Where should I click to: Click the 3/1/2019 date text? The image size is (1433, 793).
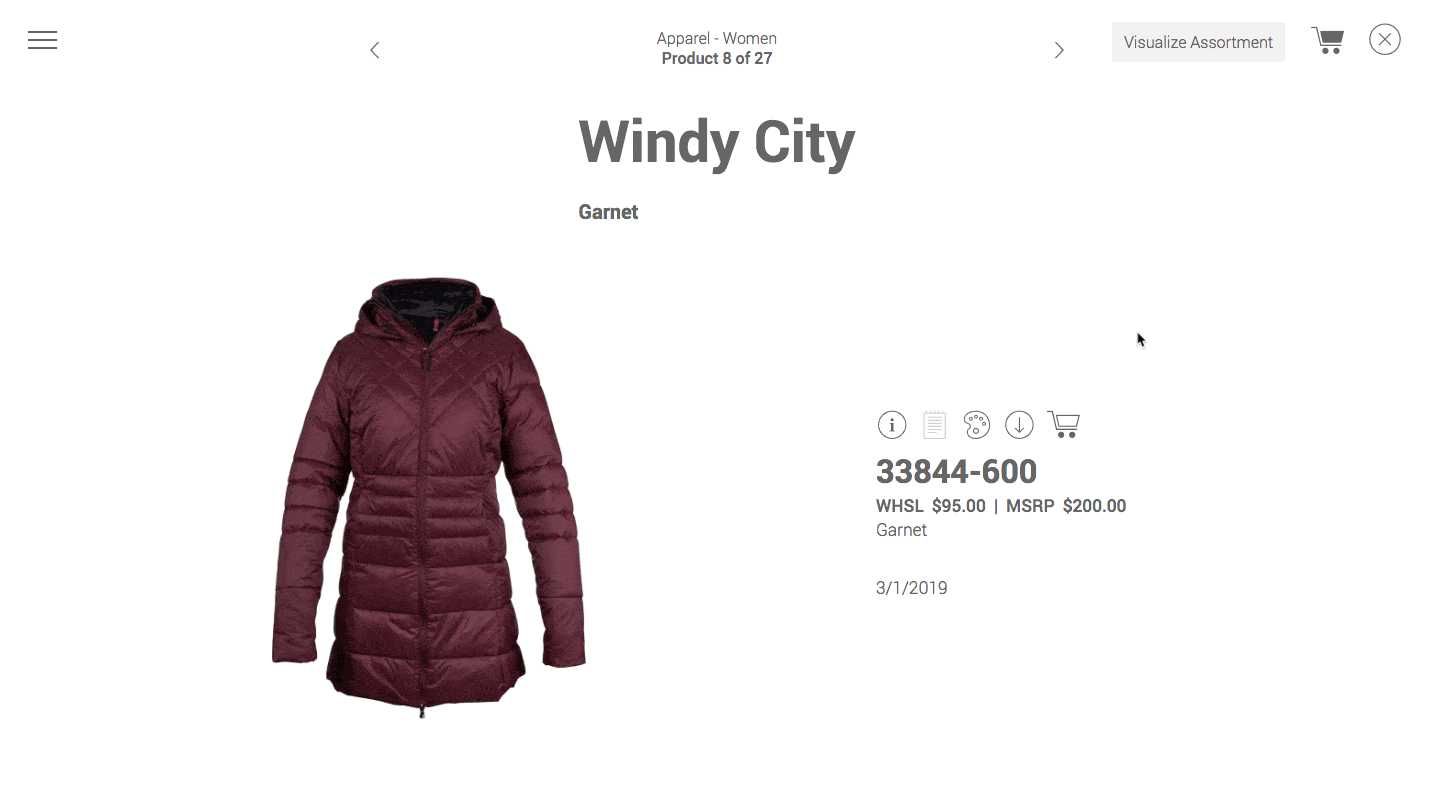[x=912, y=588]
